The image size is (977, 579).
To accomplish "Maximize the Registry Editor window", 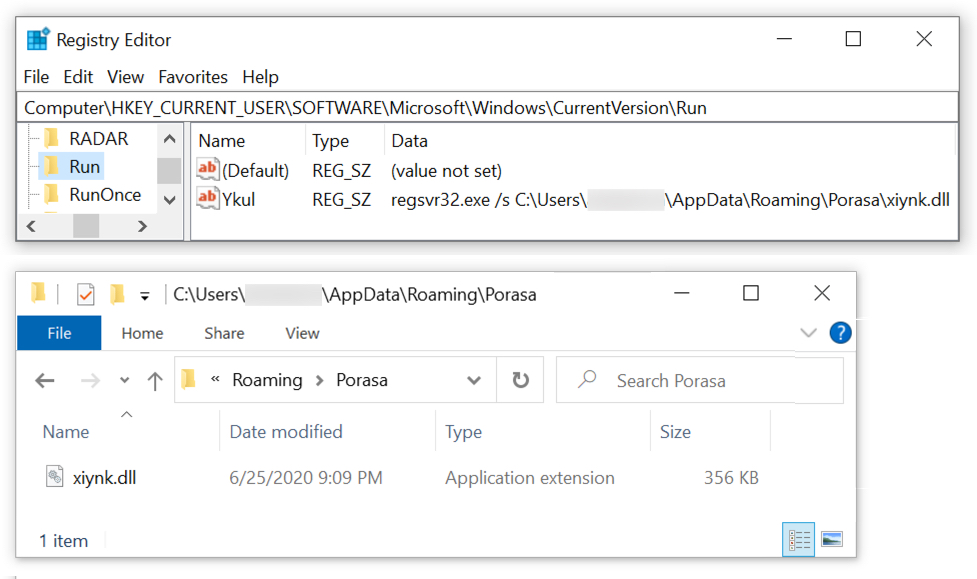I will click(x=853, y=39).
